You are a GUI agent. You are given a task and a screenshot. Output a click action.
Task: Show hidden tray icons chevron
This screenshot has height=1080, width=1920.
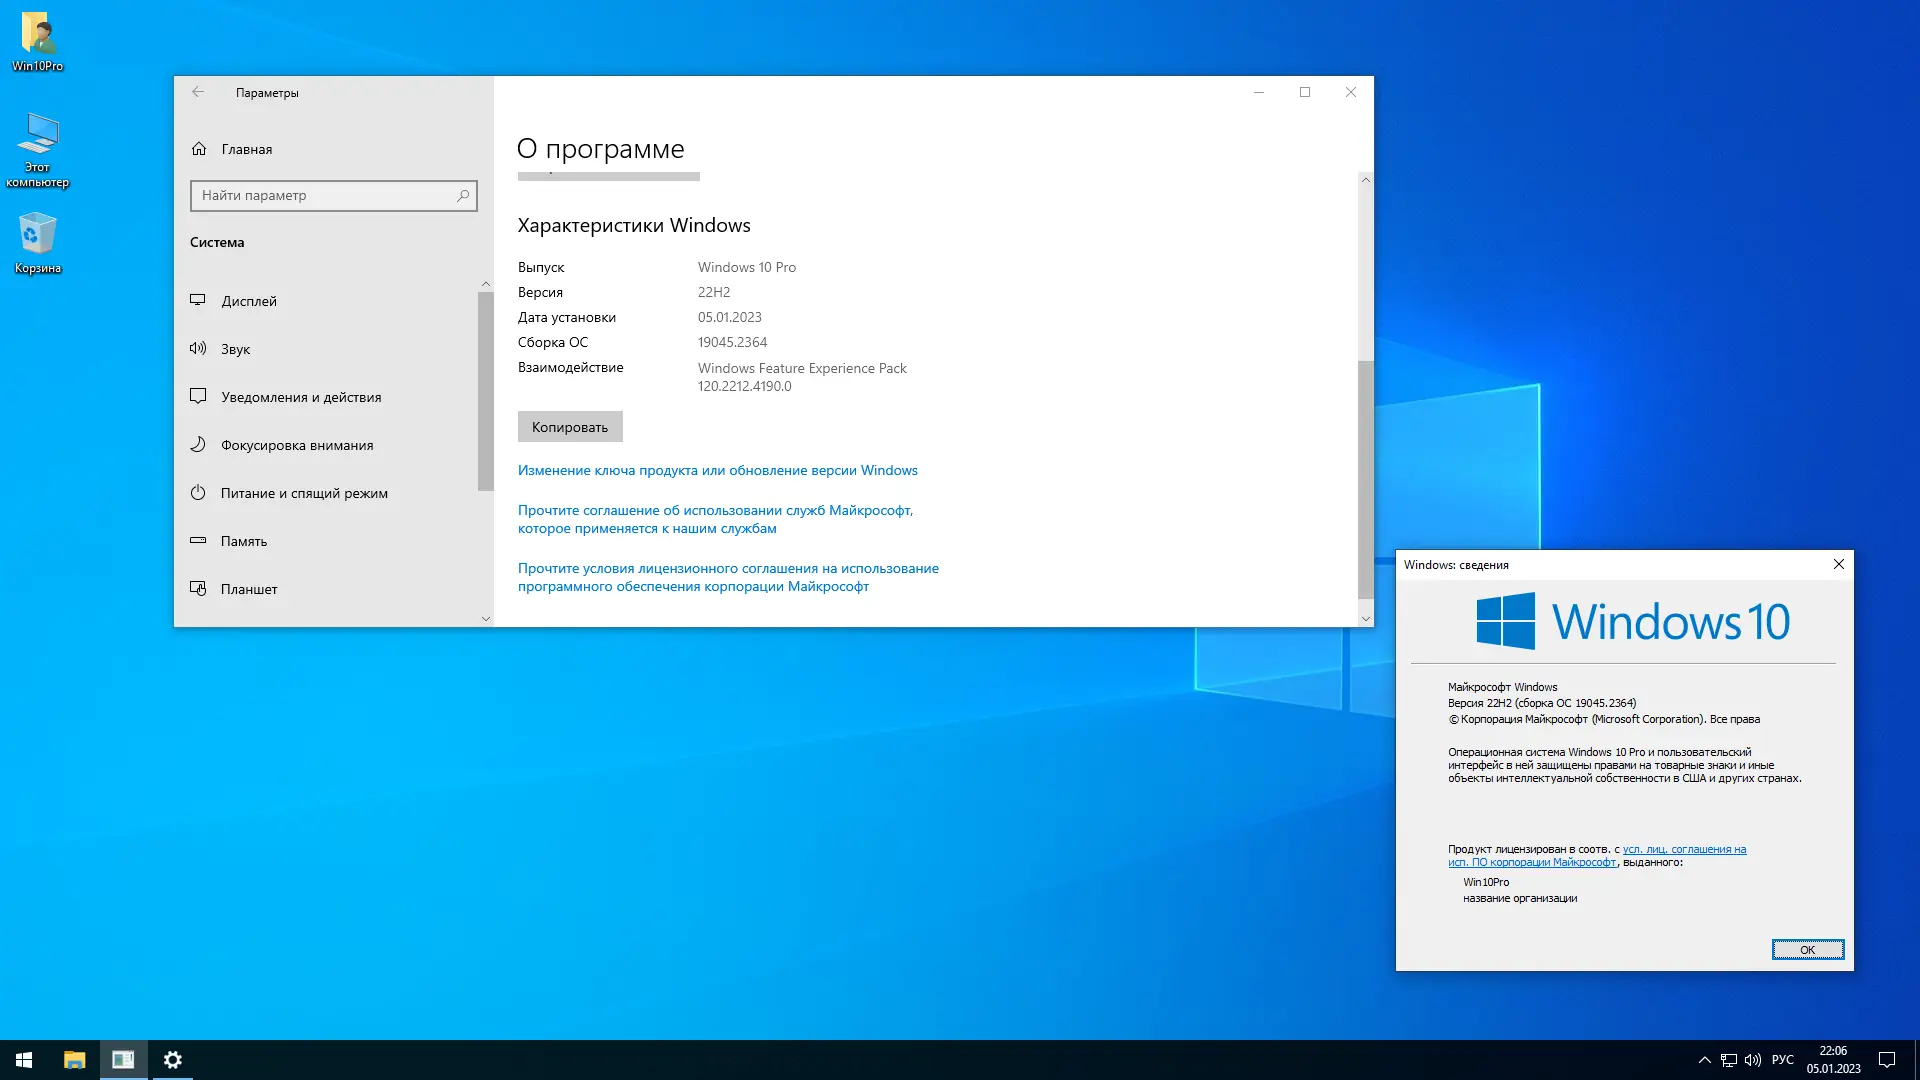[1704, 1060]
